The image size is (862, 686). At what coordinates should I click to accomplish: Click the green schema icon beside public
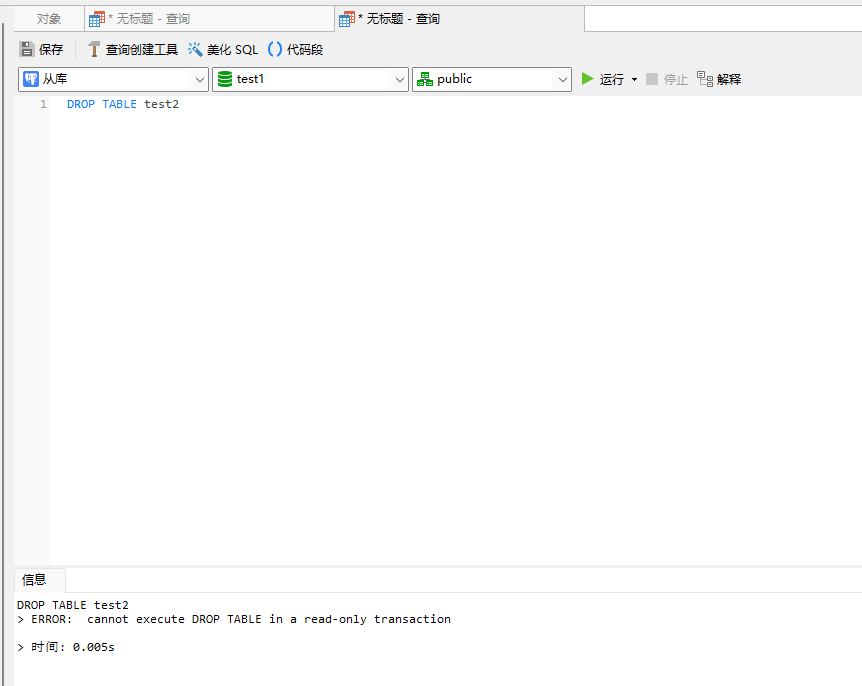(x=425, y=79)
